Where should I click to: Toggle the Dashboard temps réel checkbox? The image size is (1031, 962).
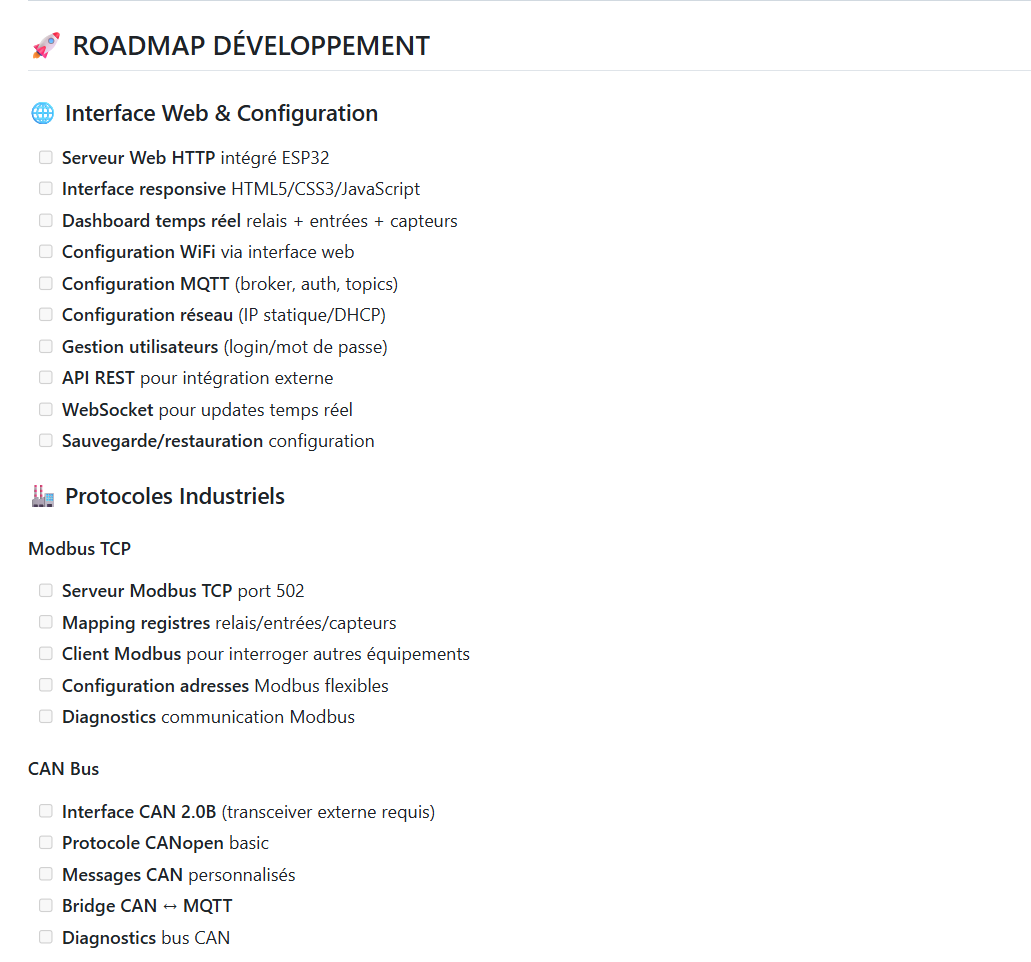click(46, 220)
